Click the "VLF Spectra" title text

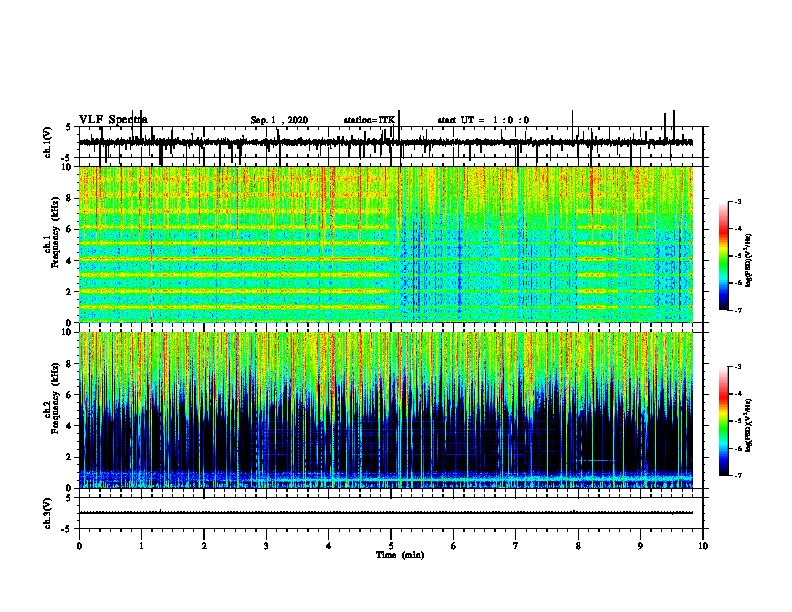113,120
